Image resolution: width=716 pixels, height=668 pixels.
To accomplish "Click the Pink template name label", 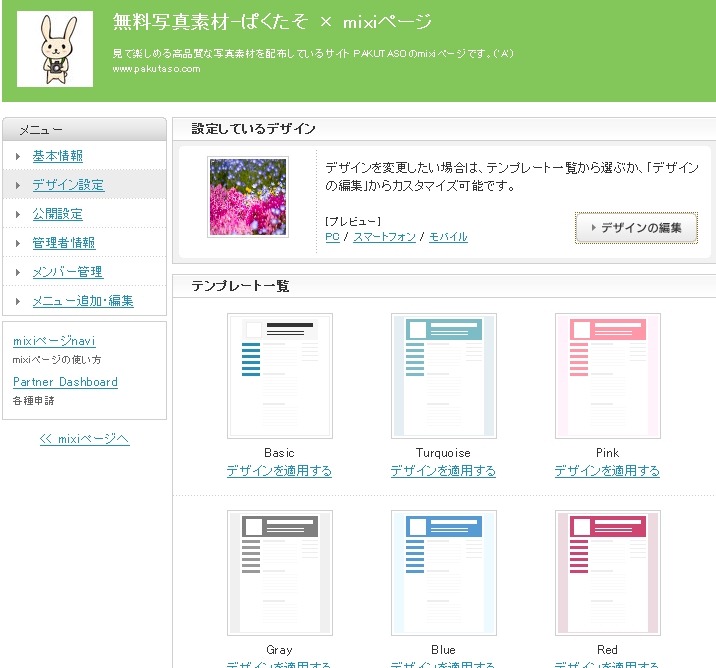I will [x=607, y=453].
